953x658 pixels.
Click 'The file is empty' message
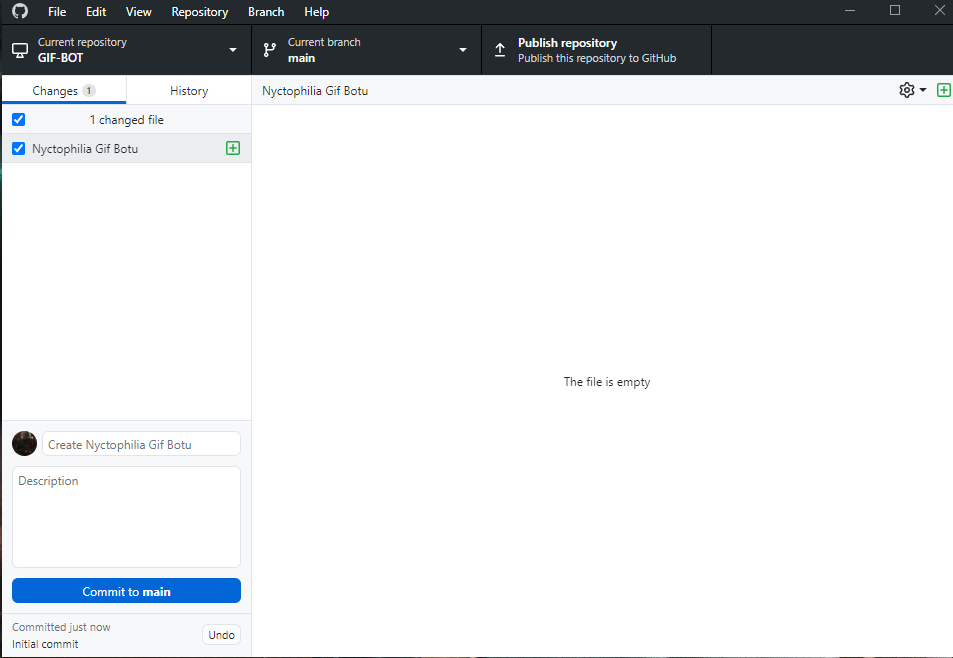point(607,382)
